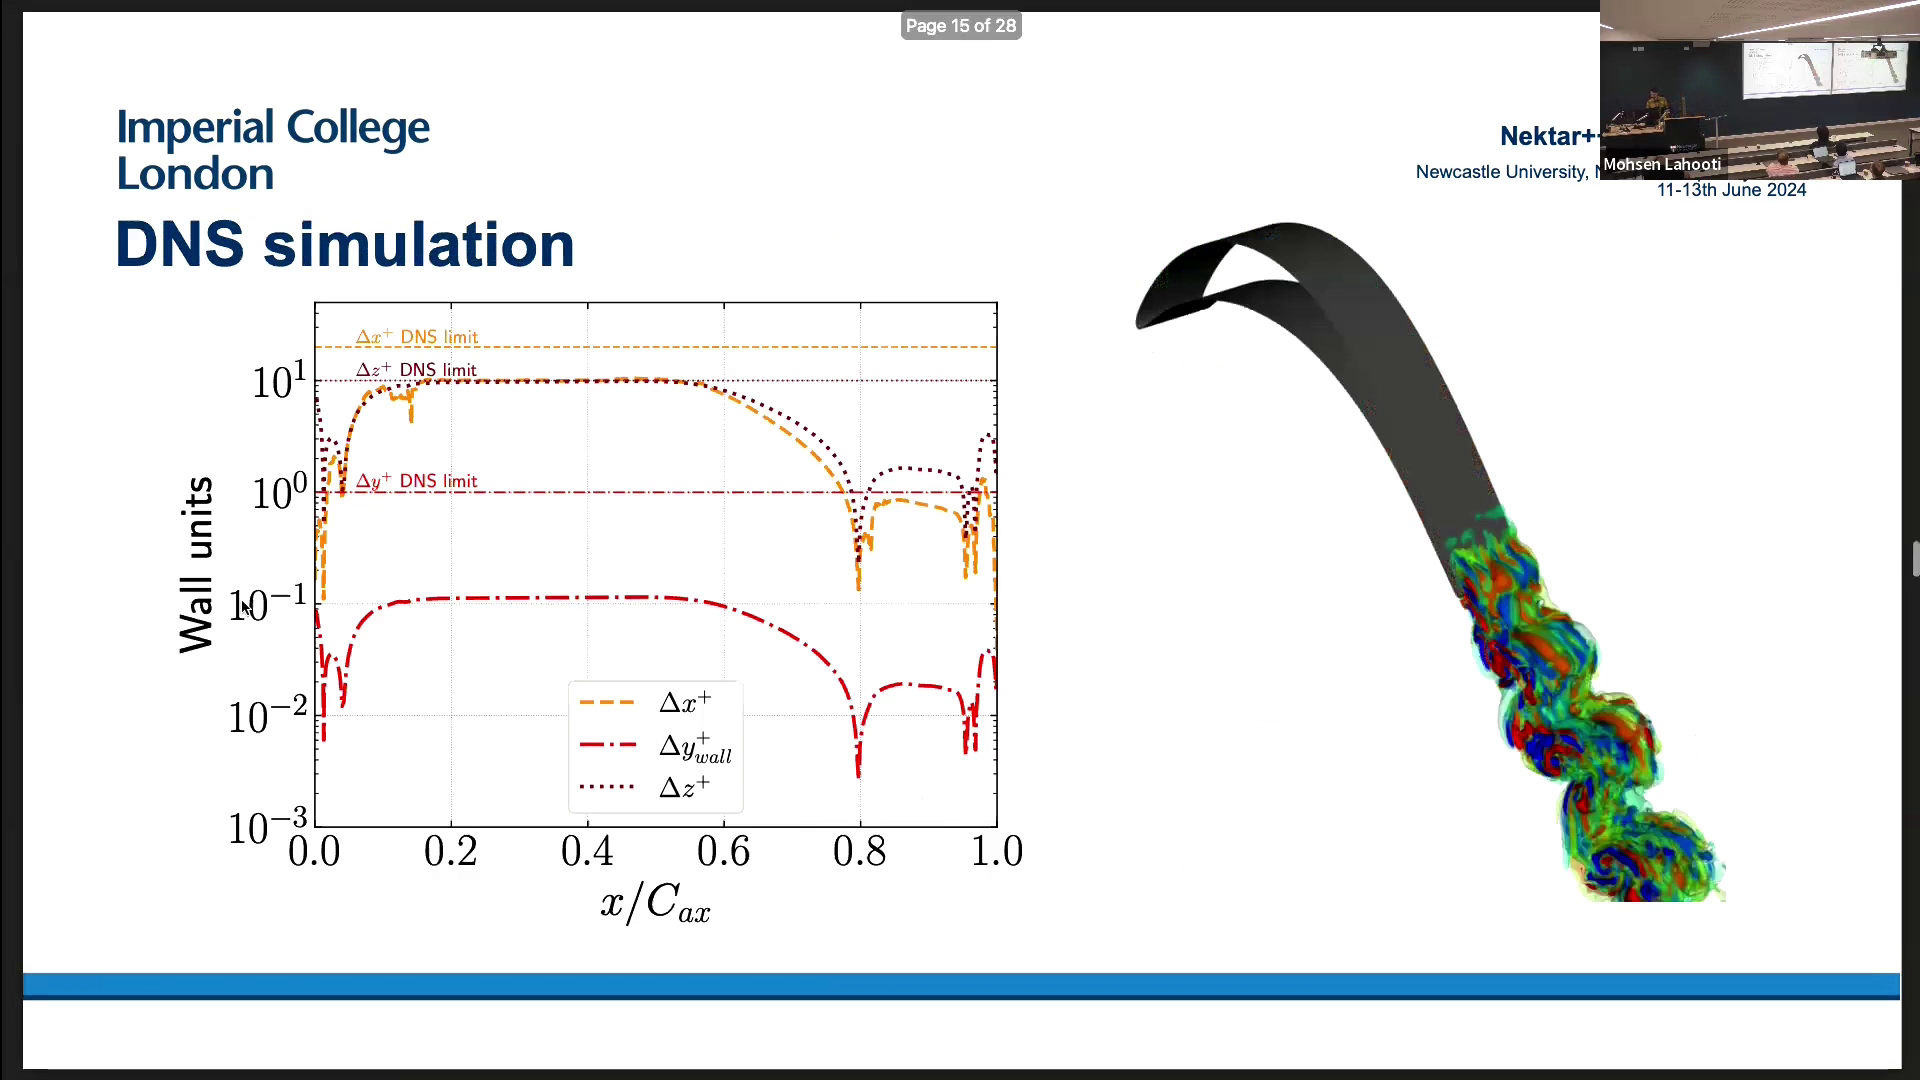Viewport: 1920px width, 1080px height.
Task: Click the "x/Cax" x-axis label
Action: (x=656, y=902)
